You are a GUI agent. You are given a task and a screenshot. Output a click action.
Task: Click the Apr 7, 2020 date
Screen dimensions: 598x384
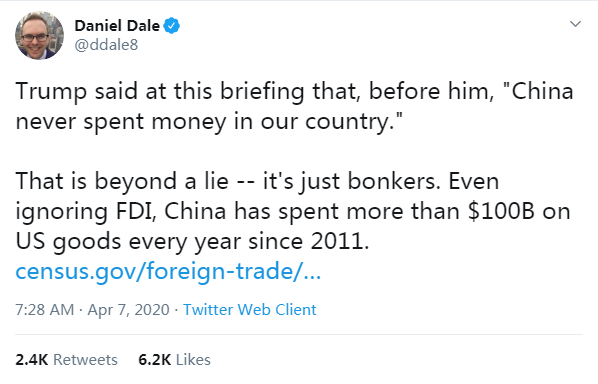(x=129, y=309)
